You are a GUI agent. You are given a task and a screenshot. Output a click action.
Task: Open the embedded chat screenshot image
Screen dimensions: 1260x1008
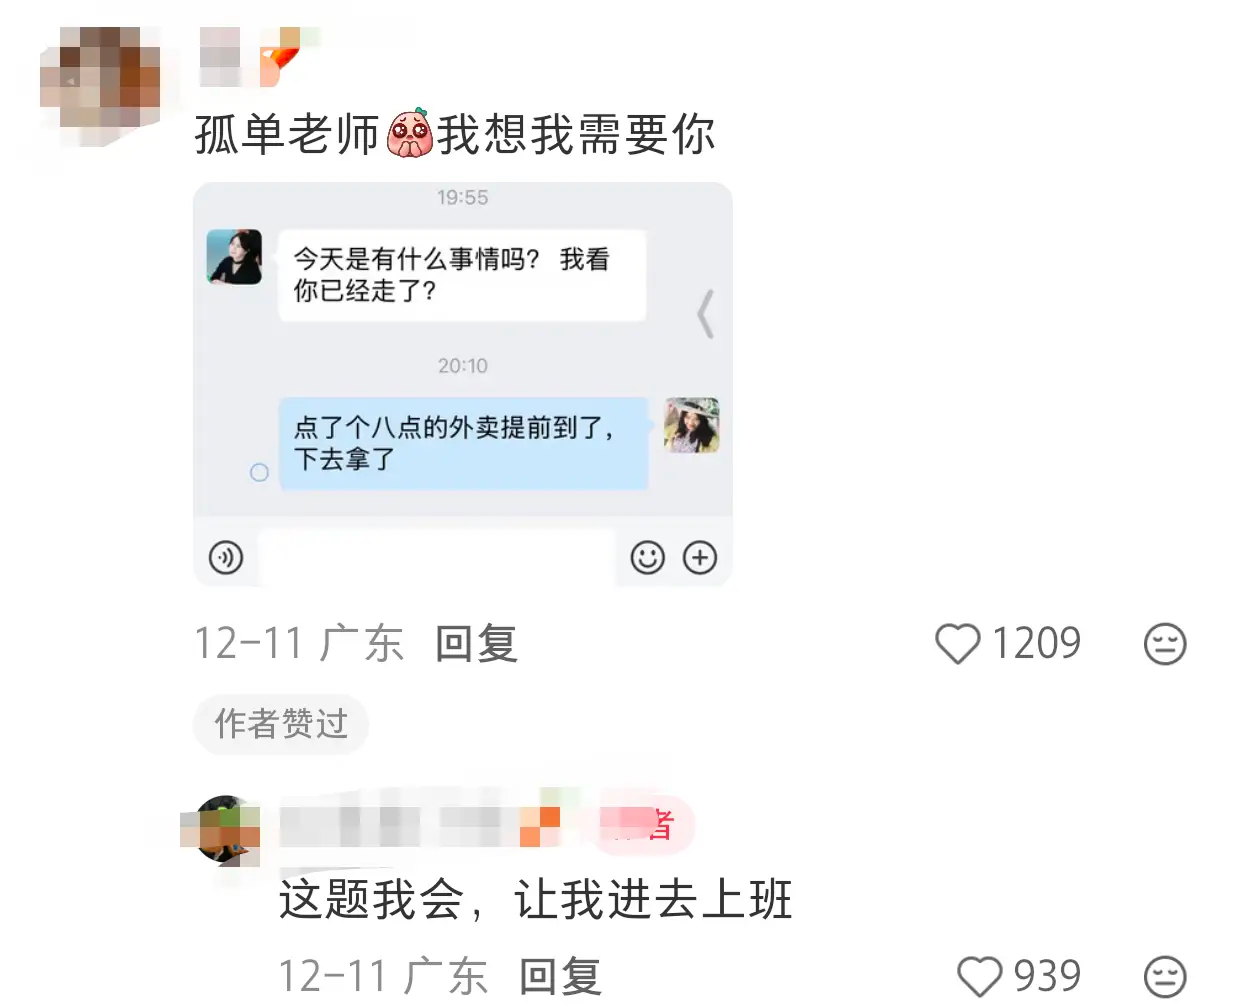click(x=463, y=384)
